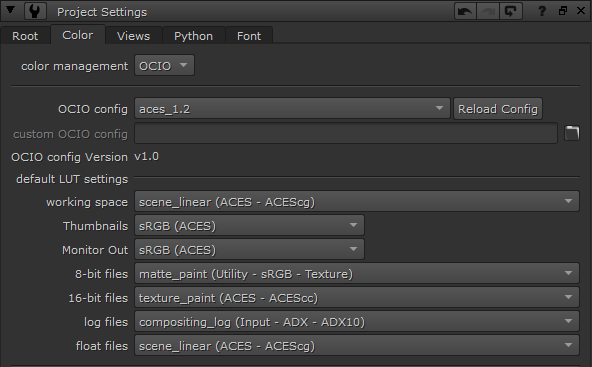Click the wrench settings icon in header
This screenshot has height=367, width=592.
[35, 11]
